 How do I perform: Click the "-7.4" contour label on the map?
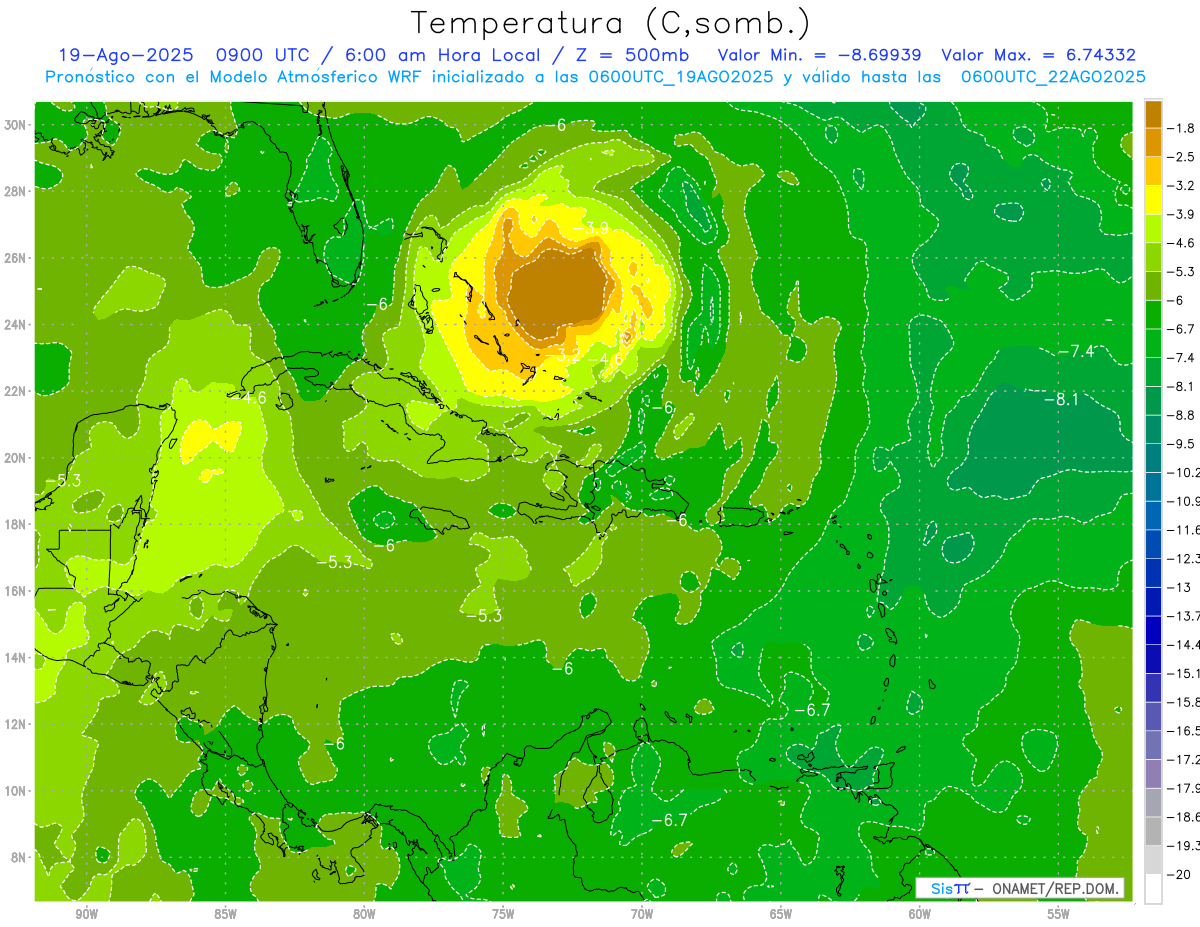pos(1075,350)
